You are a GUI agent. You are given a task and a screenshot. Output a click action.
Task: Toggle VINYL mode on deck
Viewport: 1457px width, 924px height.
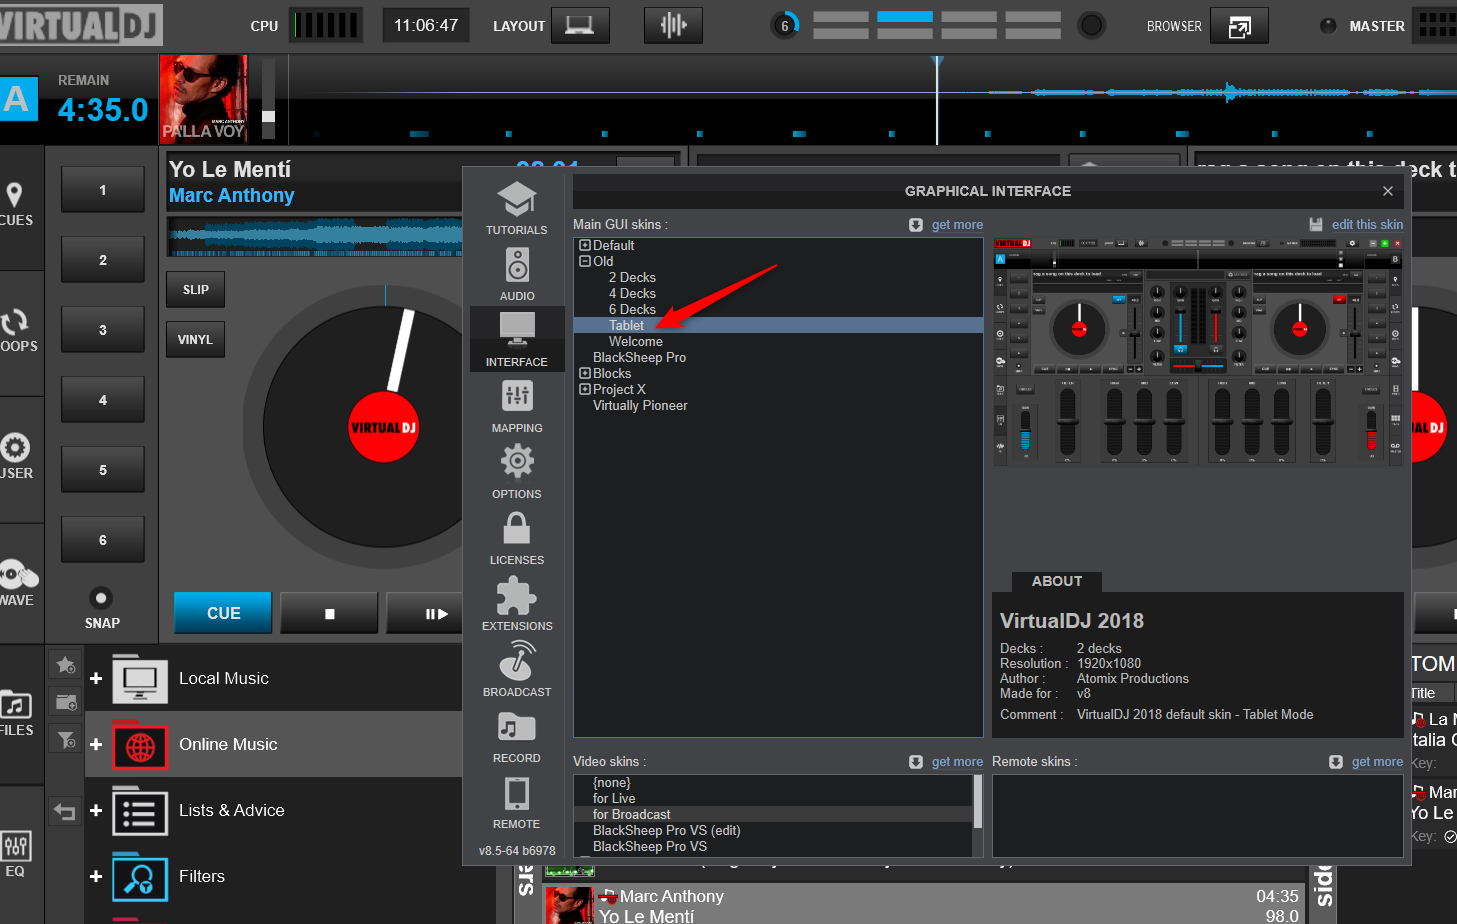click(x=196, y=340)
